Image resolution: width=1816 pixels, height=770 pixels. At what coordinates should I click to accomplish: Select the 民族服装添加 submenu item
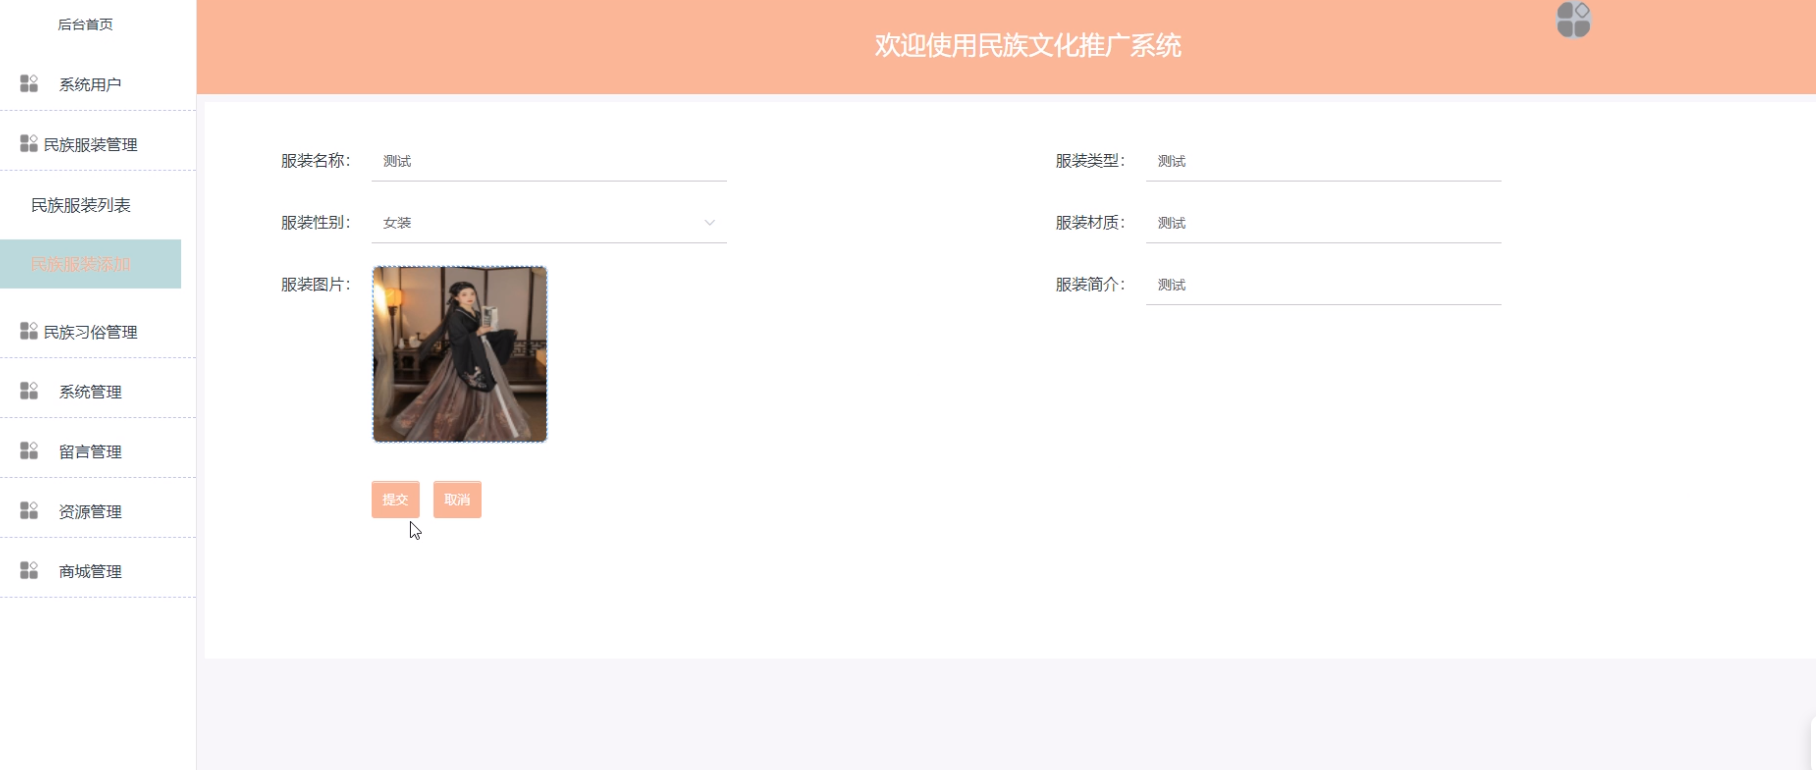click(90, 264)
